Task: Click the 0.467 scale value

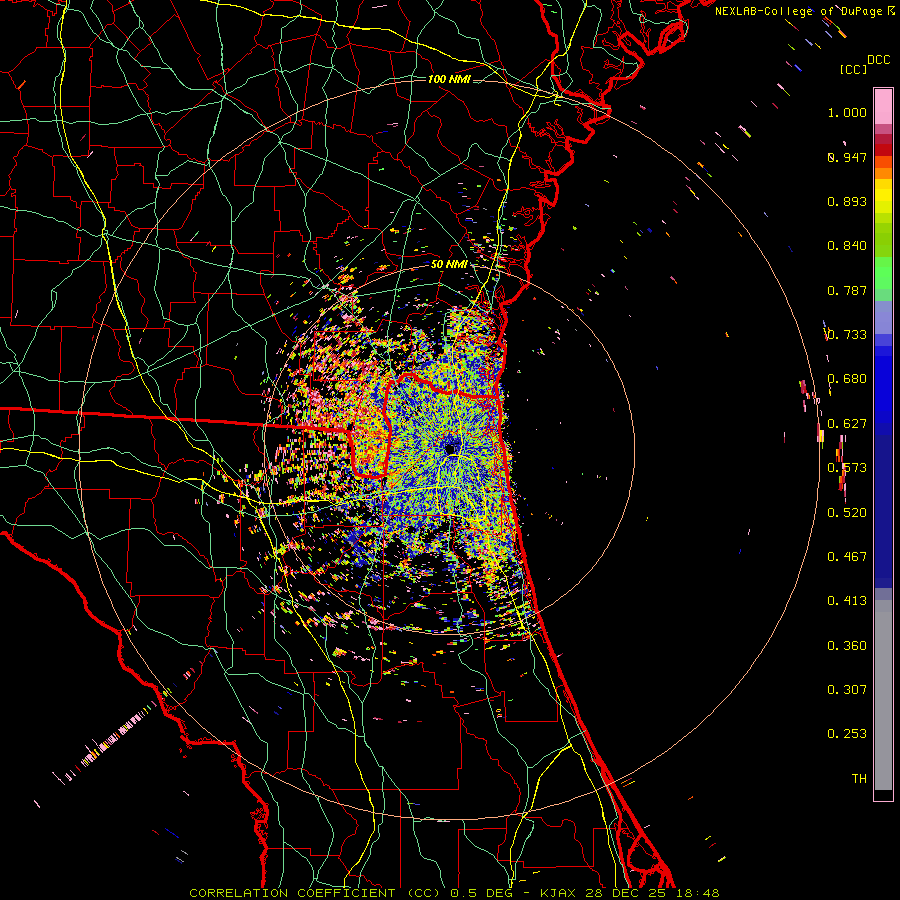Action: (x=847, y=557)
